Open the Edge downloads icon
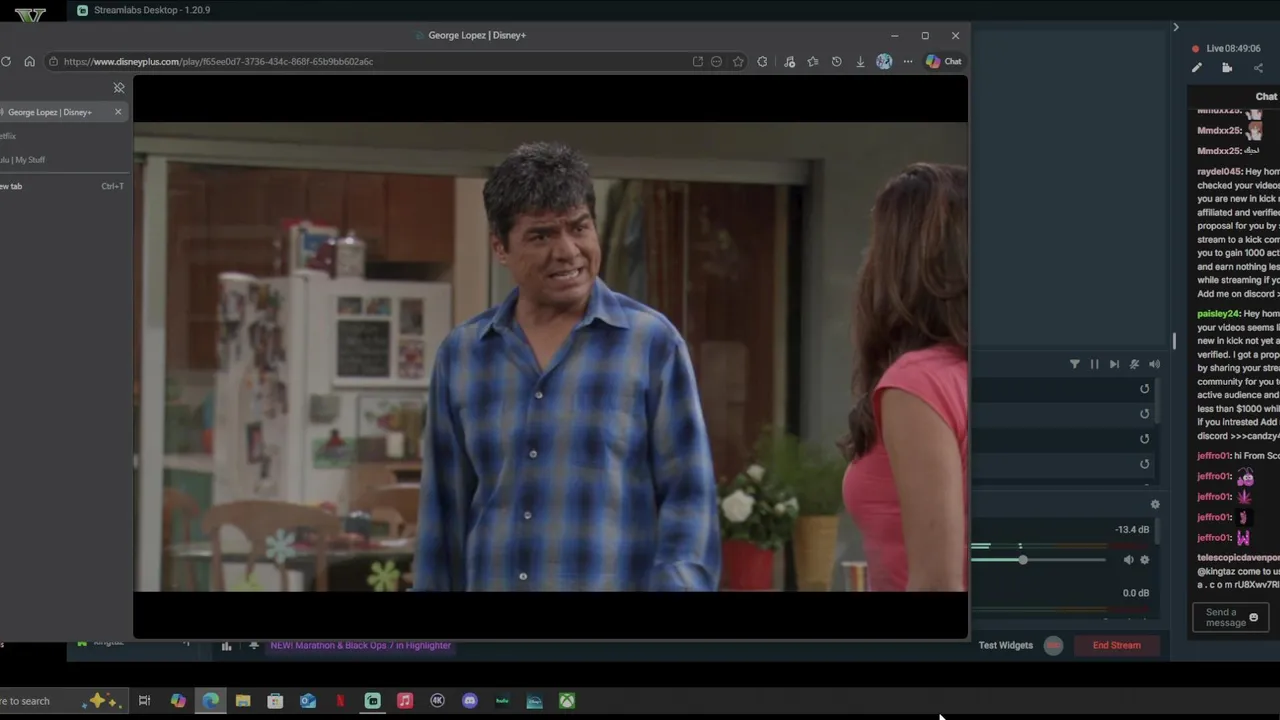Viewport: 1280px width, 720px height. [x=860, y=61]
